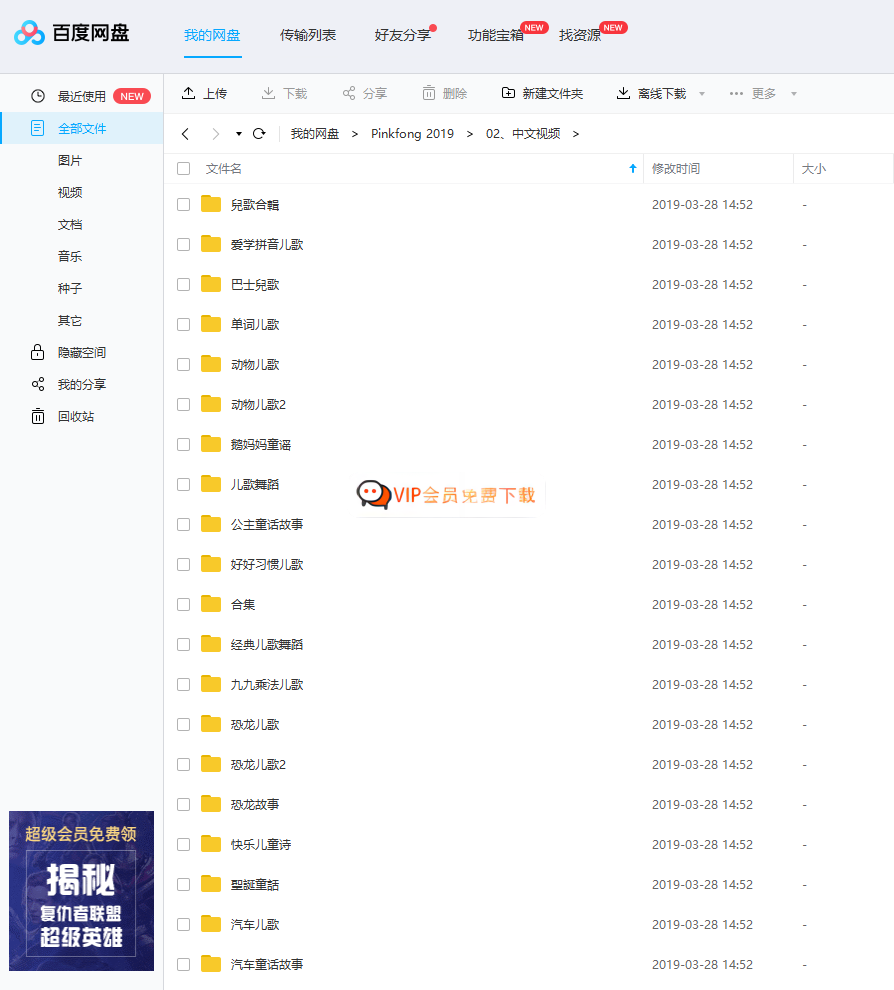Click Pinkfong 2019 in breadcrumb
The width and height of the screenshot is (894, 990).
point(412,134)
